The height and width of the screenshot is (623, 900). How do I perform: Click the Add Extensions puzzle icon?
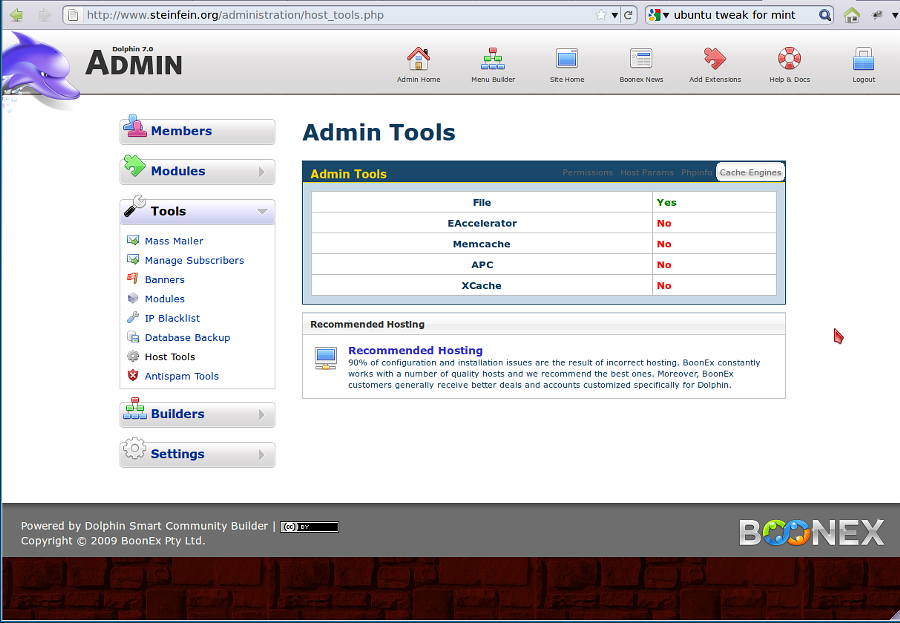tap(715, 58)
